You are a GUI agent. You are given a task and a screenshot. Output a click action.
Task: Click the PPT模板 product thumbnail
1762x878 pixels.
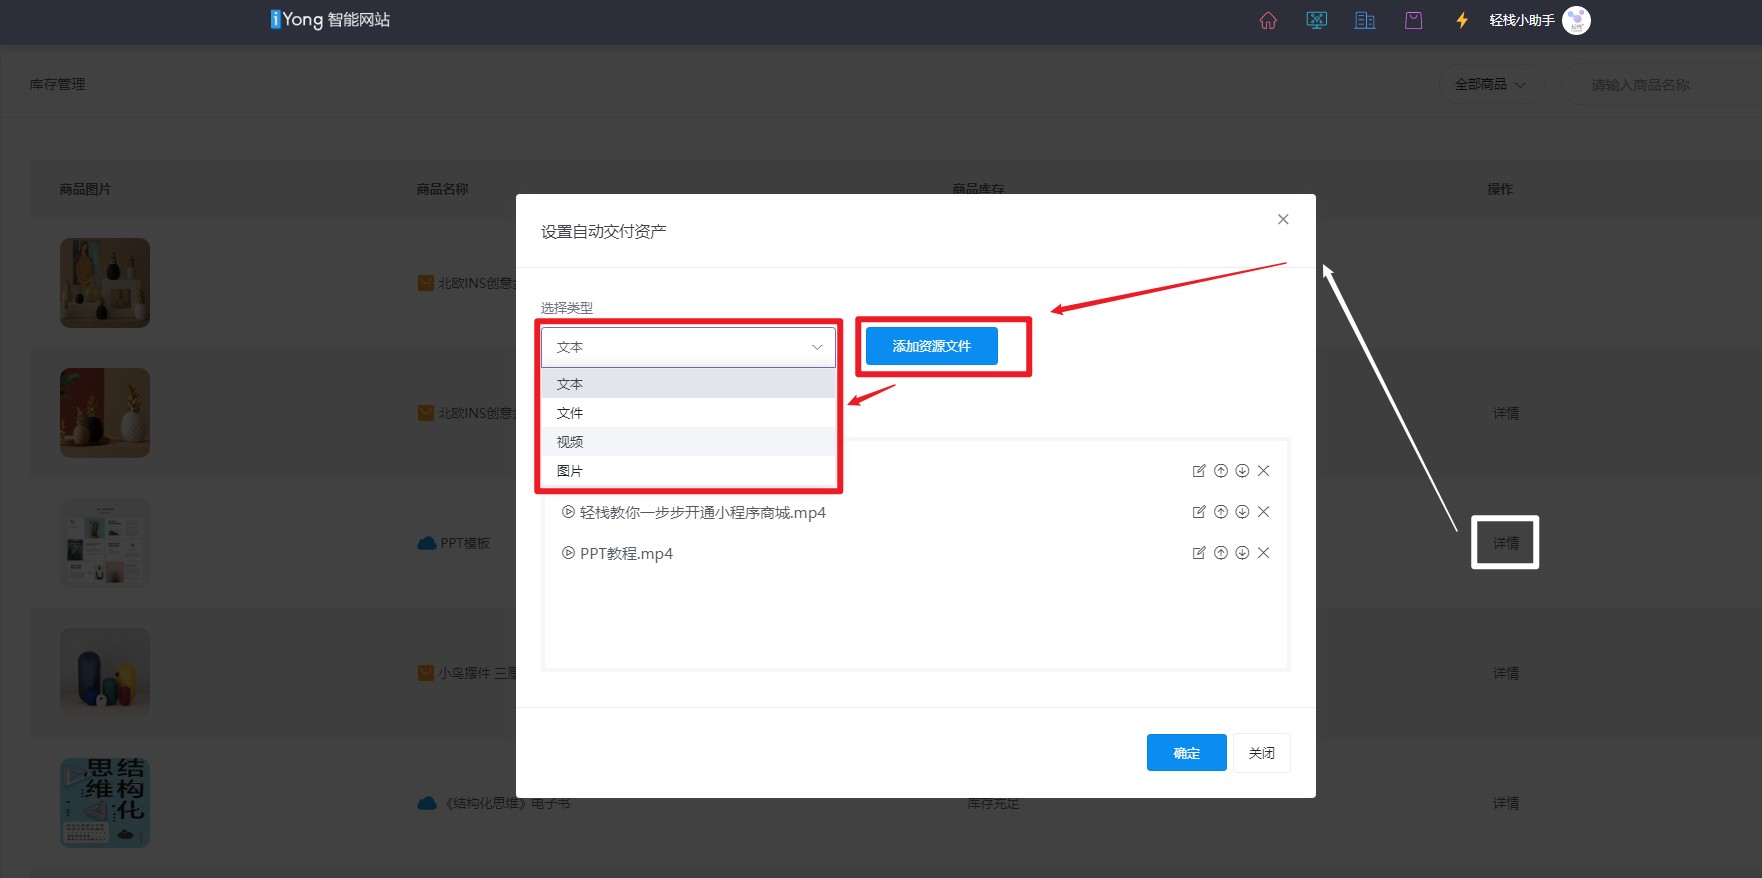[105, 543]
